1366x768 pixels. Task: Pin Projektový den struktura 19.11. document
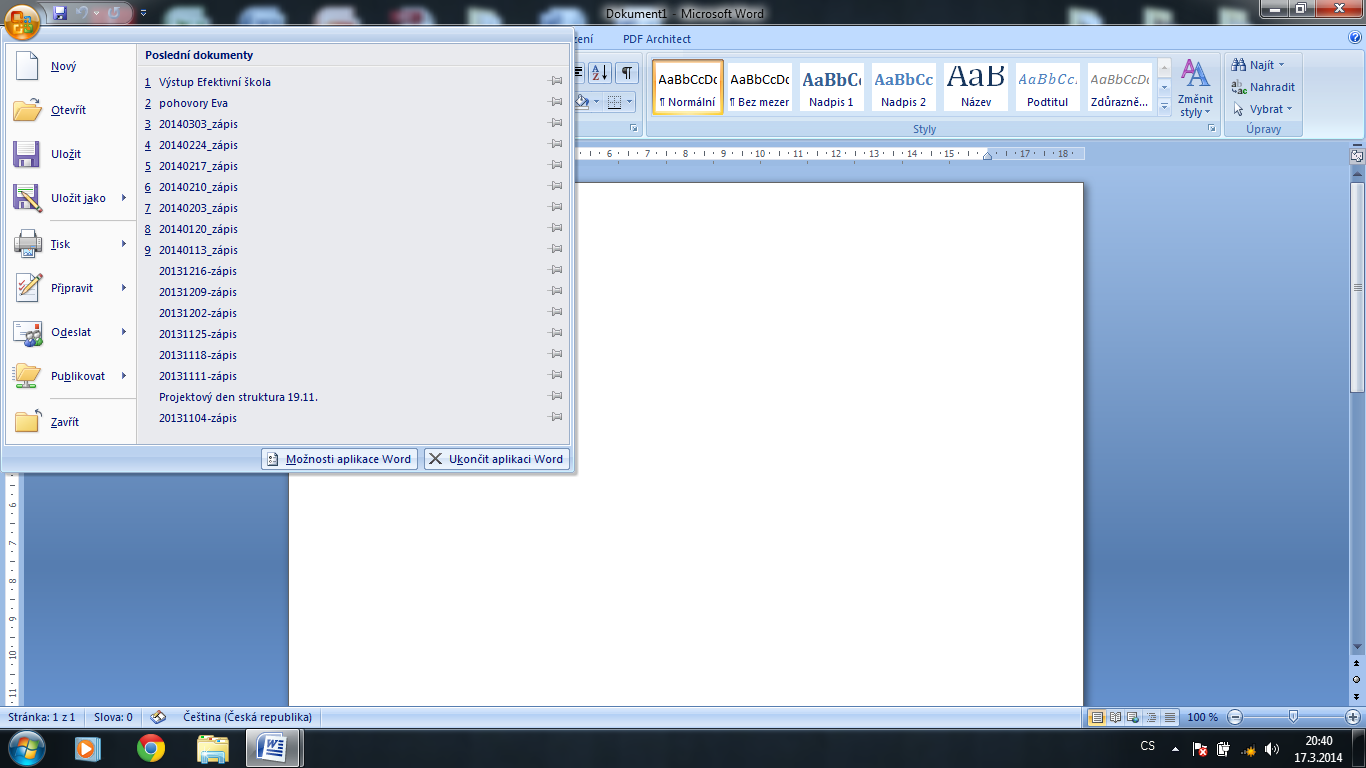coord(556,396)
